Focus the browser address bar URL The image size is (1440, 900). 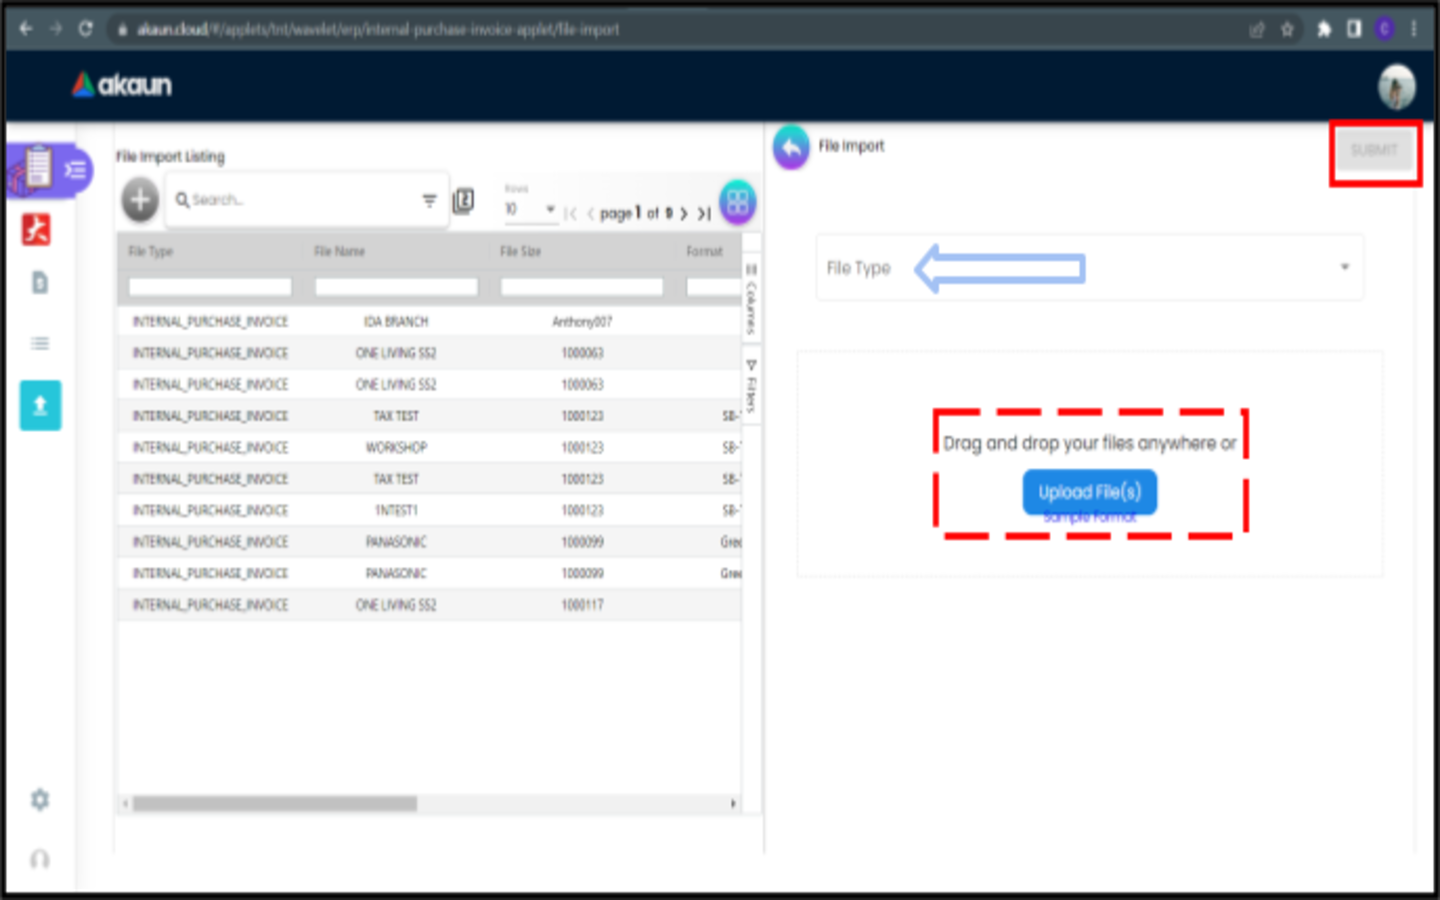pos(378,30)
